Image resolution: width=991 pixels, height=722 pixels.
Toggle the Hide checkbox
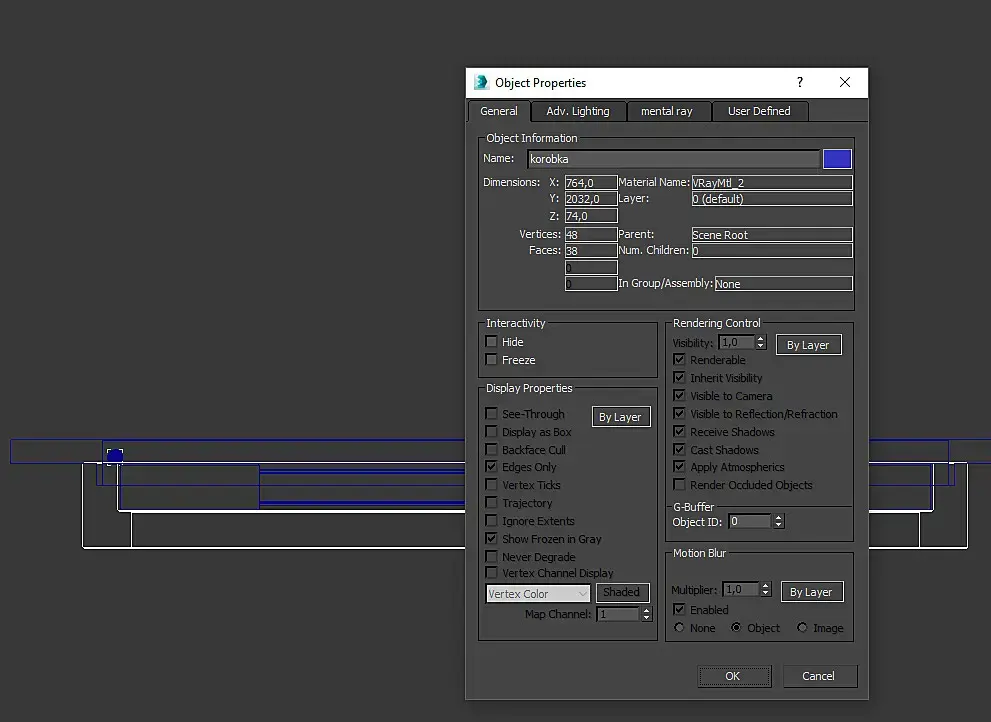tap(491, 341)
